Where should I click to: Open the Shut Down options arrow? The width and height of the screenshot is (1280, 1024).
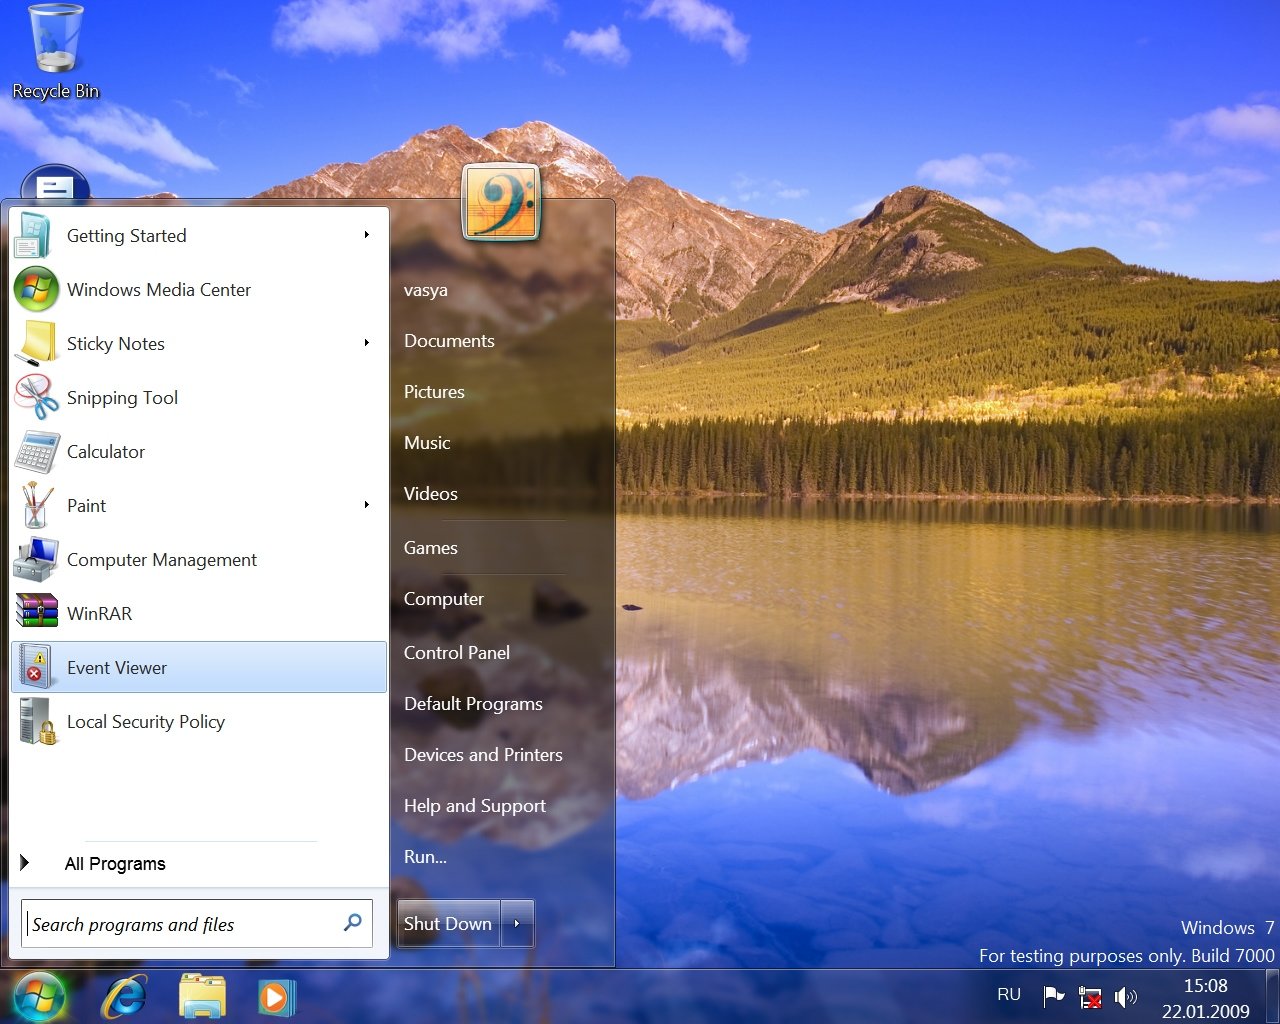[x=517, y=924]
